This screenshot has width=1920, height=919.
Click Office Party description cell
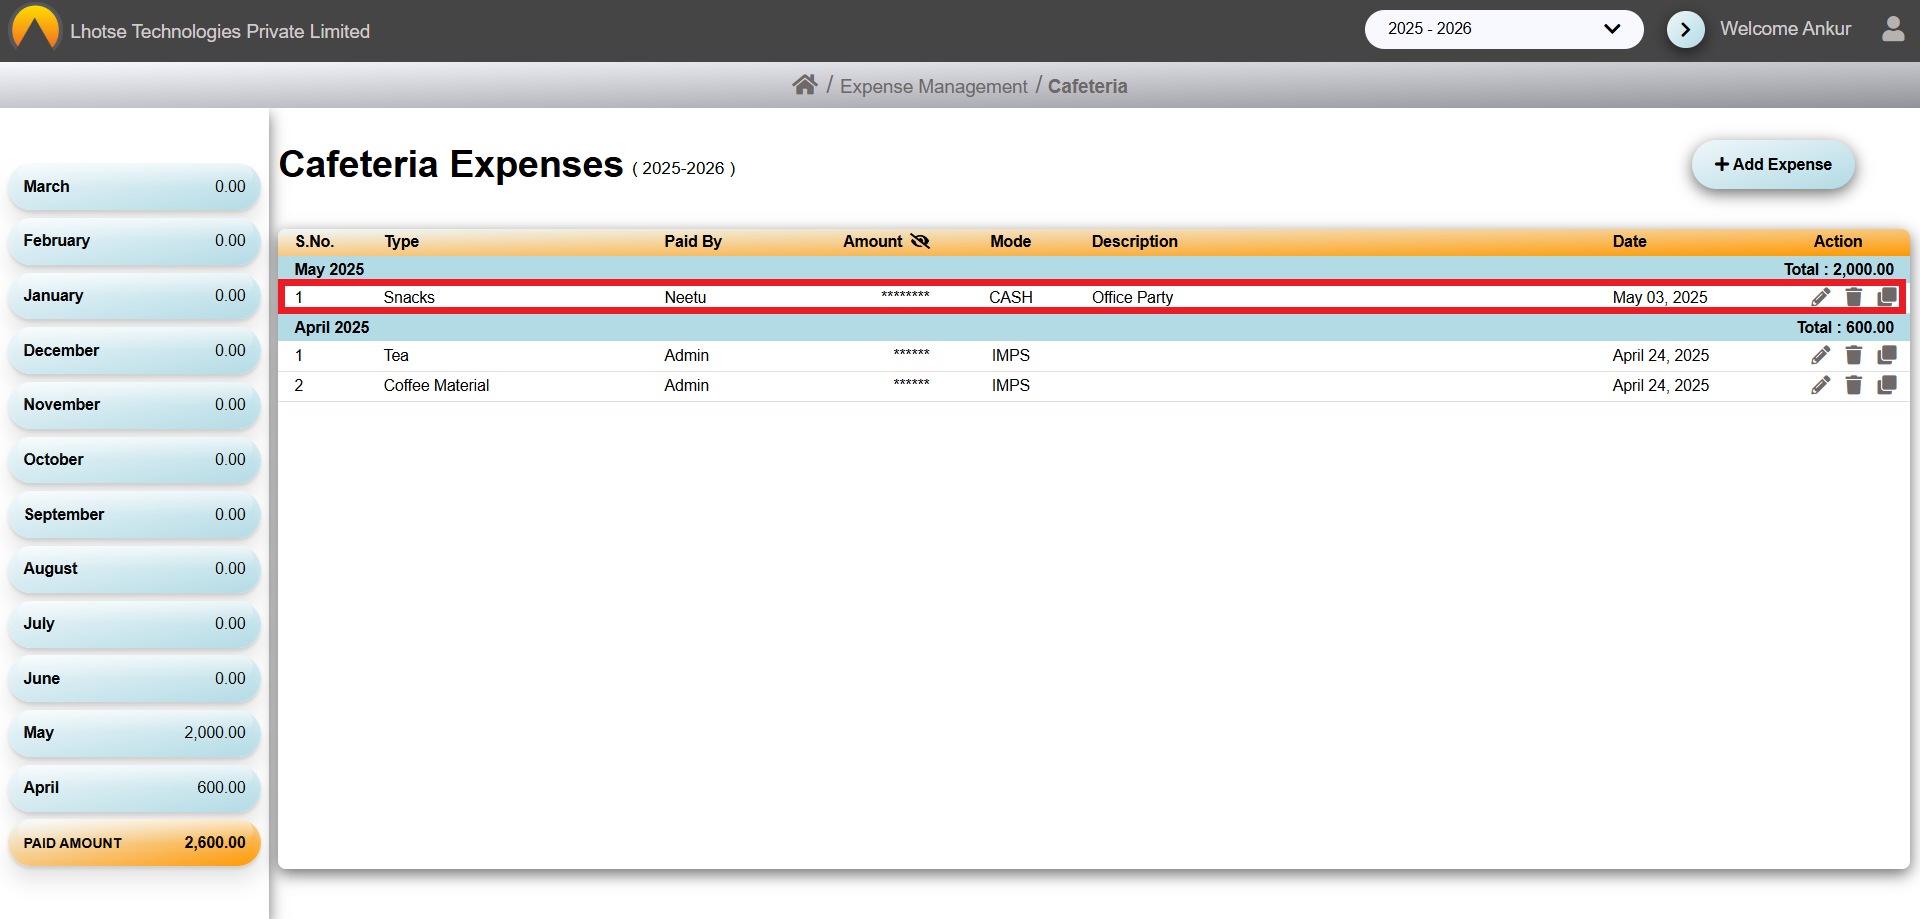pos(1132,297)
